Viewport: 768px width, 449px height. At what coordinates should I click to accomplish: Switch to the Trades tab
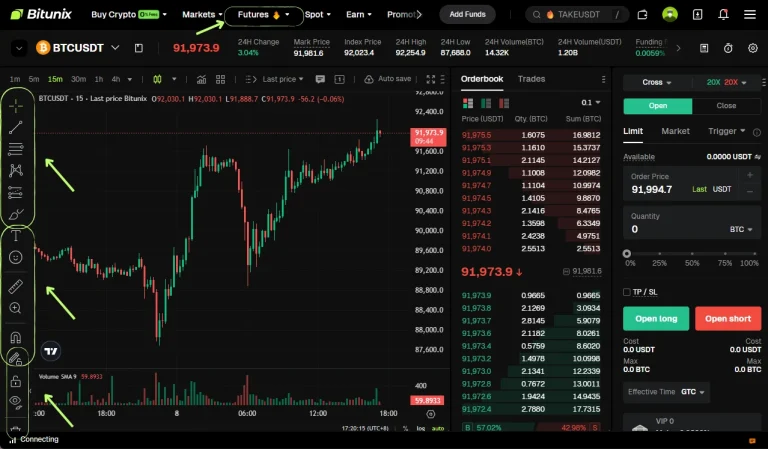(x=531, y=79)
